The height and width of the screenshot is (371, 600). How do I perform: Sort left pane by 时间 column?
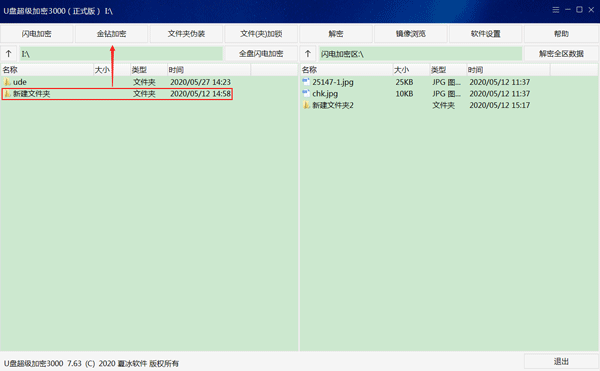(x=209, y=70)
